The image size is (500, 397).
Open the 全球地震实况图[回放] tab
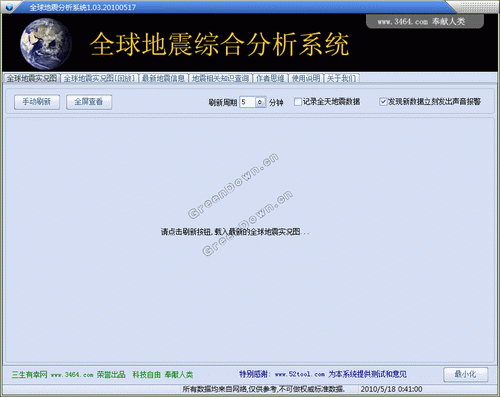[x=100, y=79]
